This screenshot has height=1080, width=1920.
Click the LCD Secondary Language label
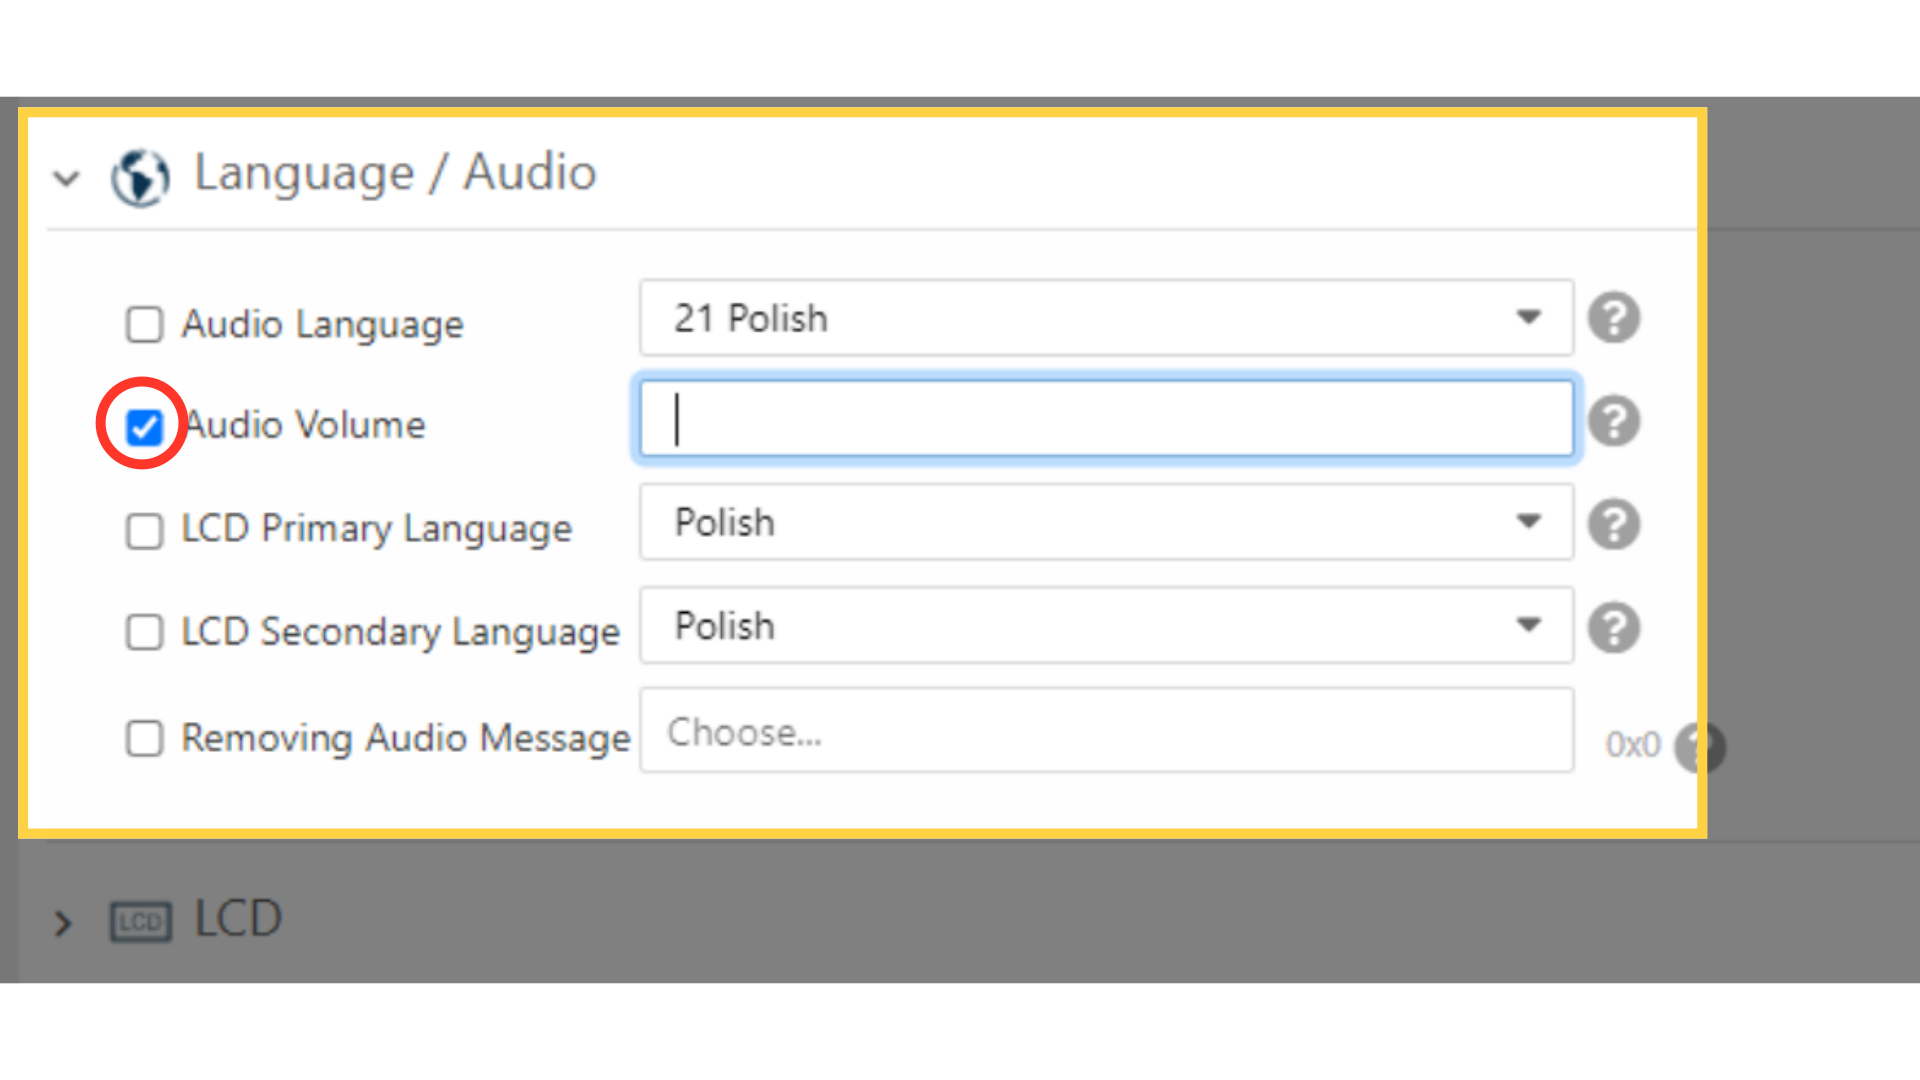click(x=400, y=632)
